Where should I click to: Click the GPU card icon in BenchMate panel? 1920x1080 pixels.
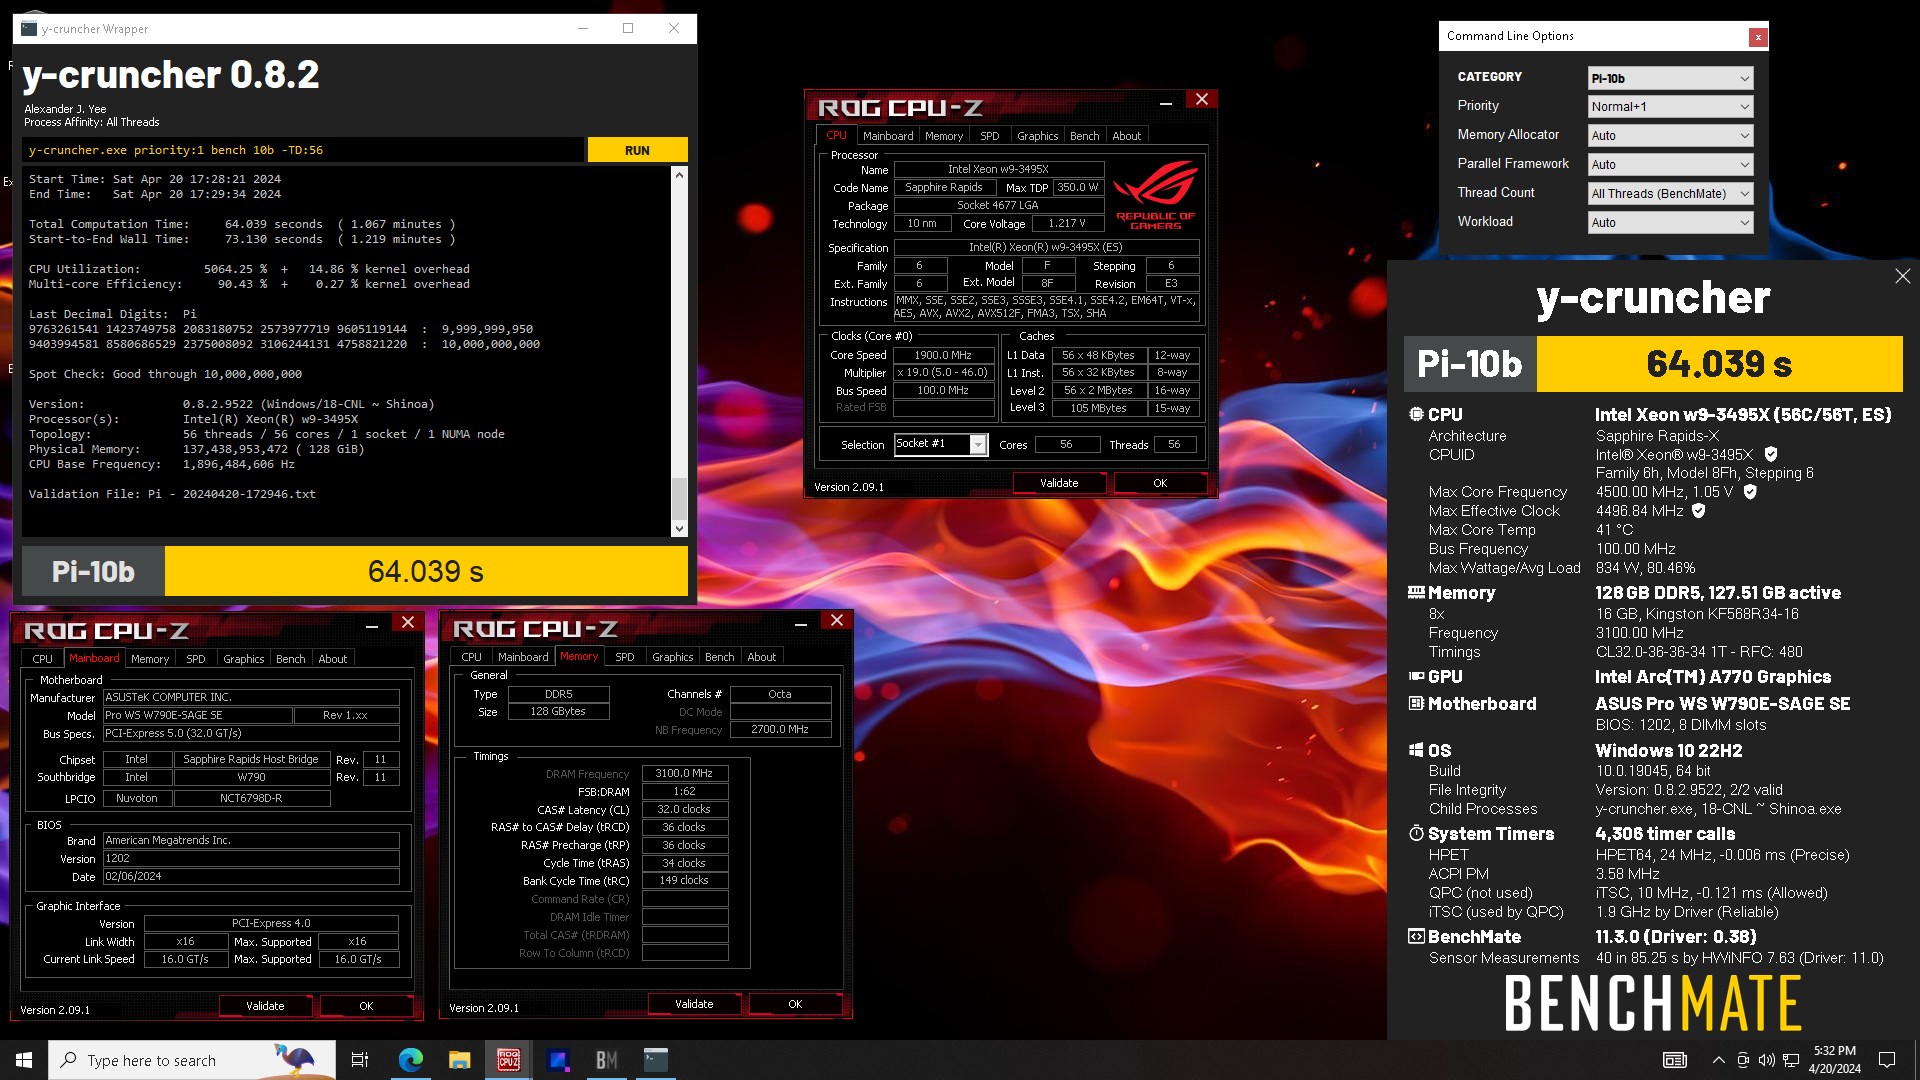click(1416, 676)
